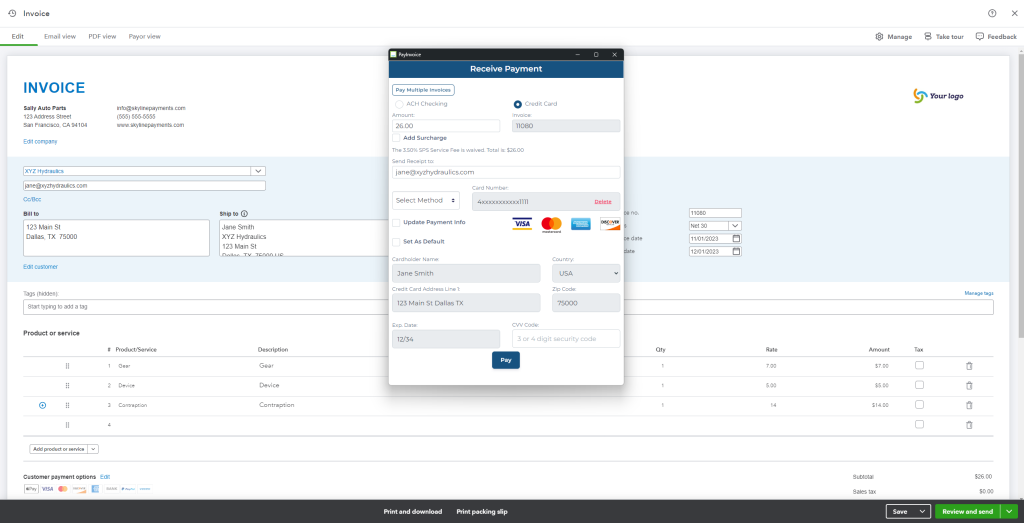
Task: Click the CVV Code input field
Action: click(x=566, y=339)
